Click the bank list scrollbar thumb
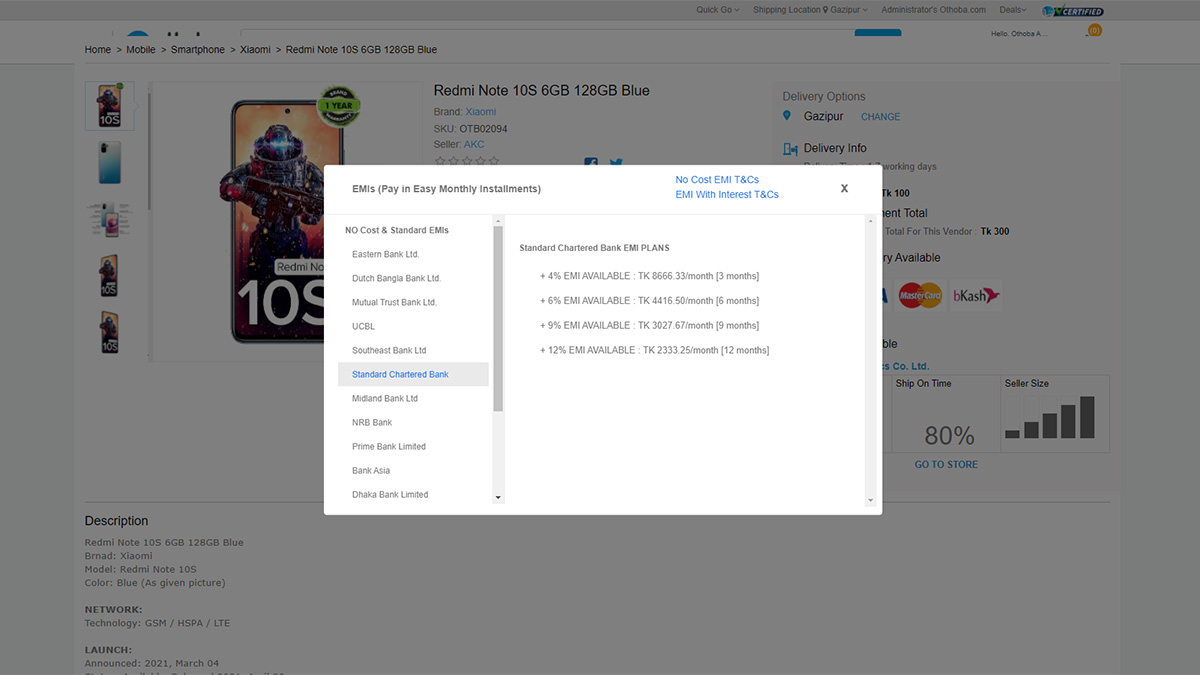 [x=498, y=318]
